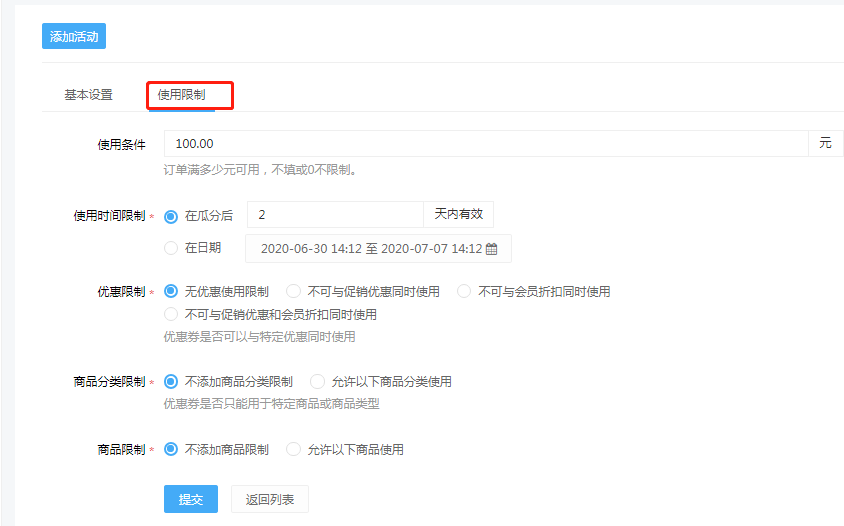
Task: Click the calendar icon in date field
Action: (491, 249)
